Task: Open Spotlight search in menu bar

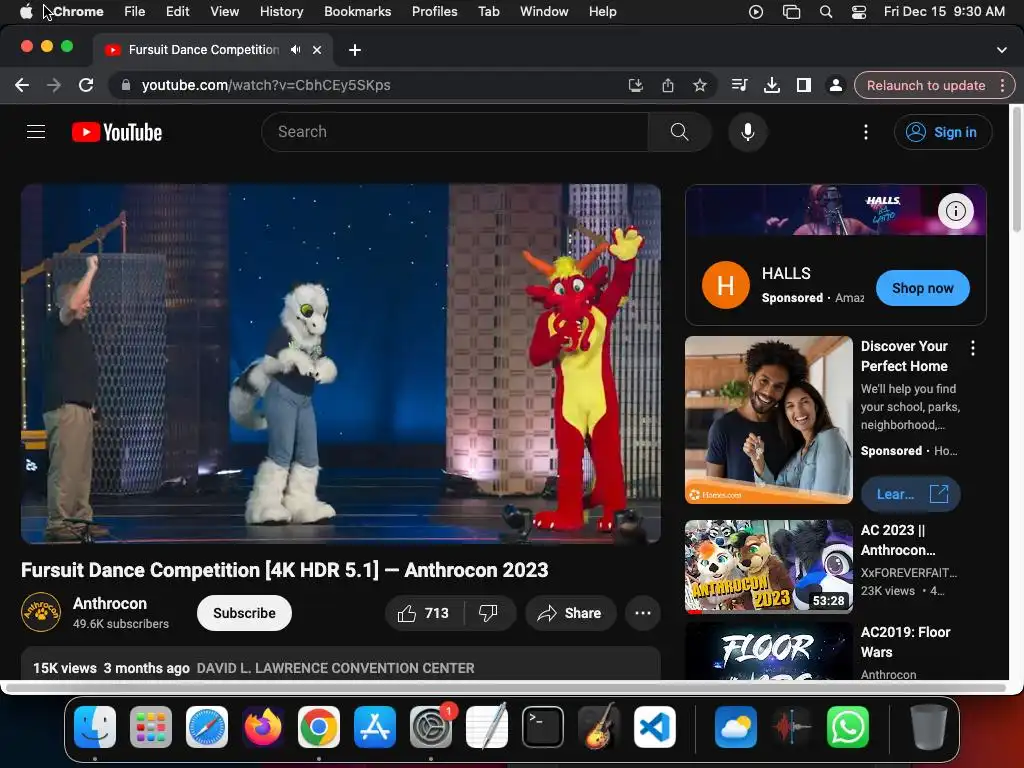Action: point(825,12)
